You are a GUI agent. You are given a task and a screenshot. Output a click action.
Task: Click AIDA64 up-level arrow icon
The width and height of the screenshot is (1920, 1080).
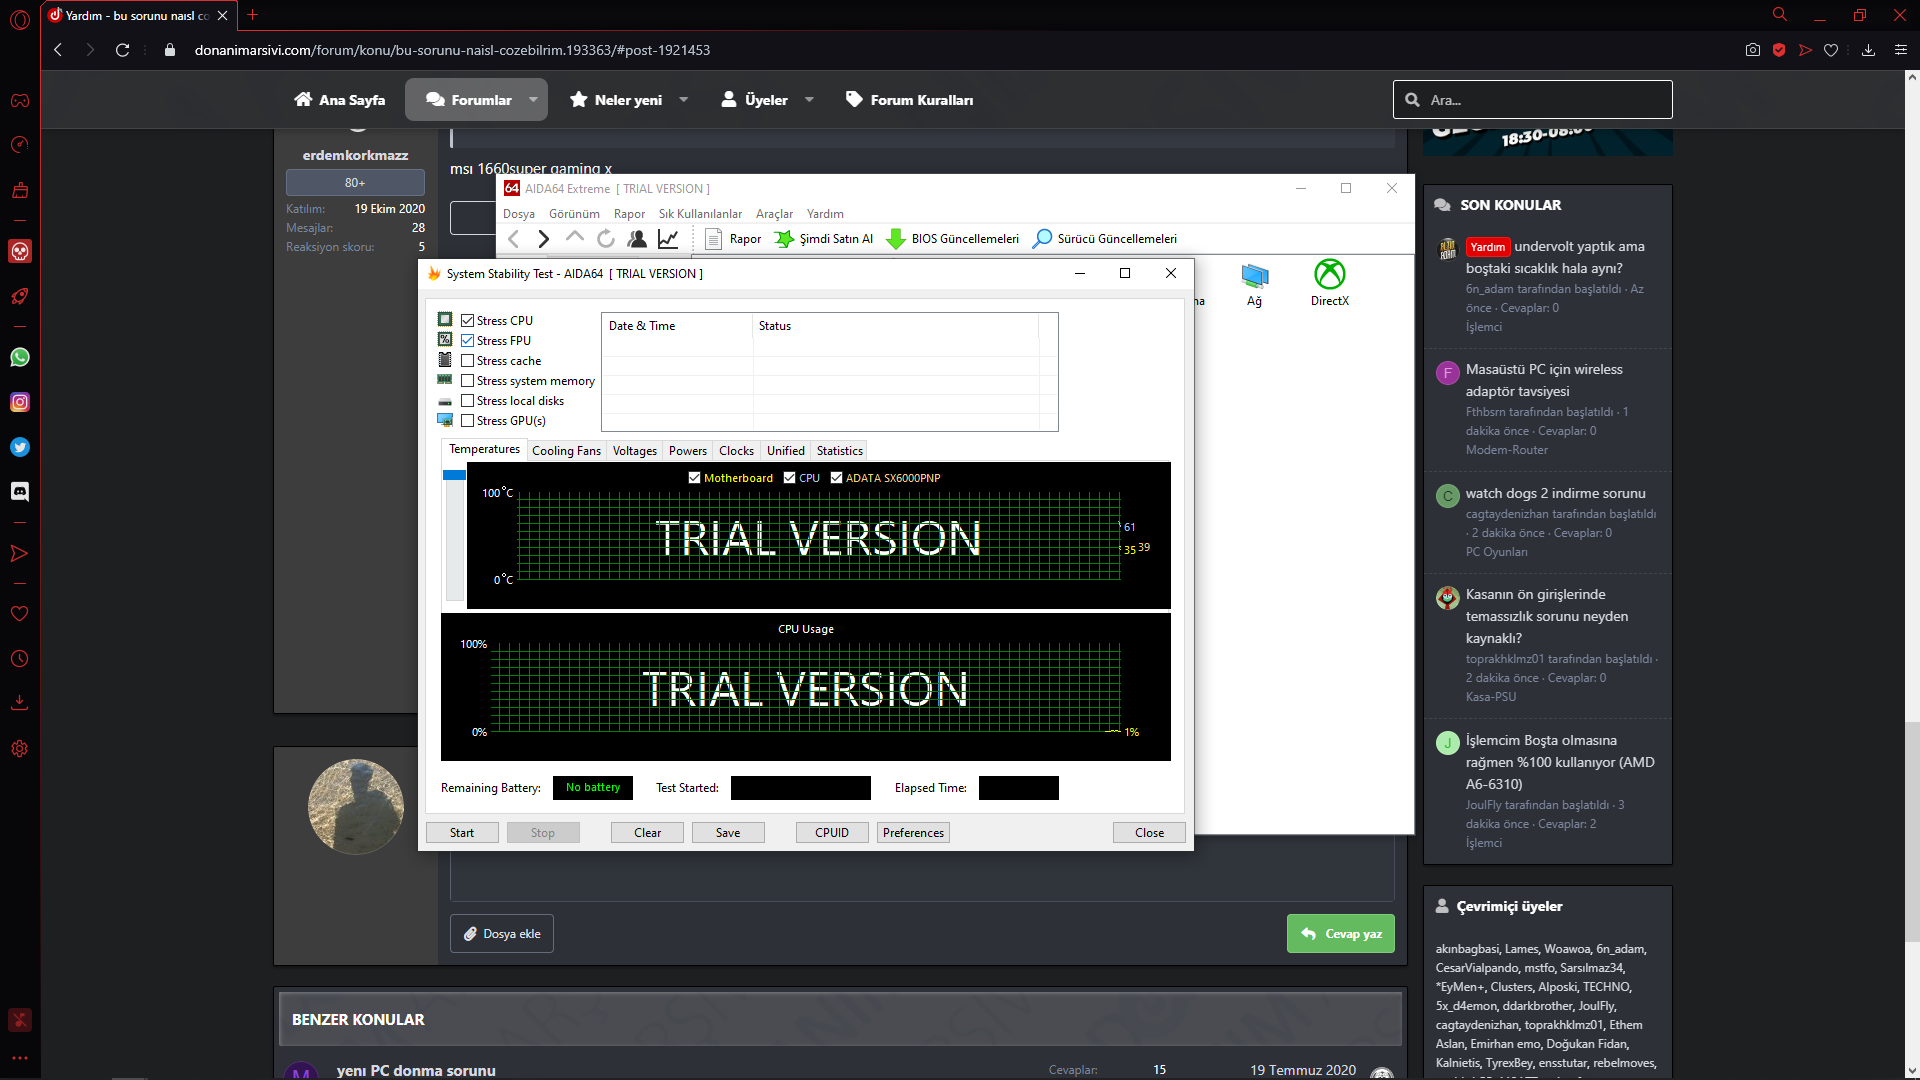point(575,238)
